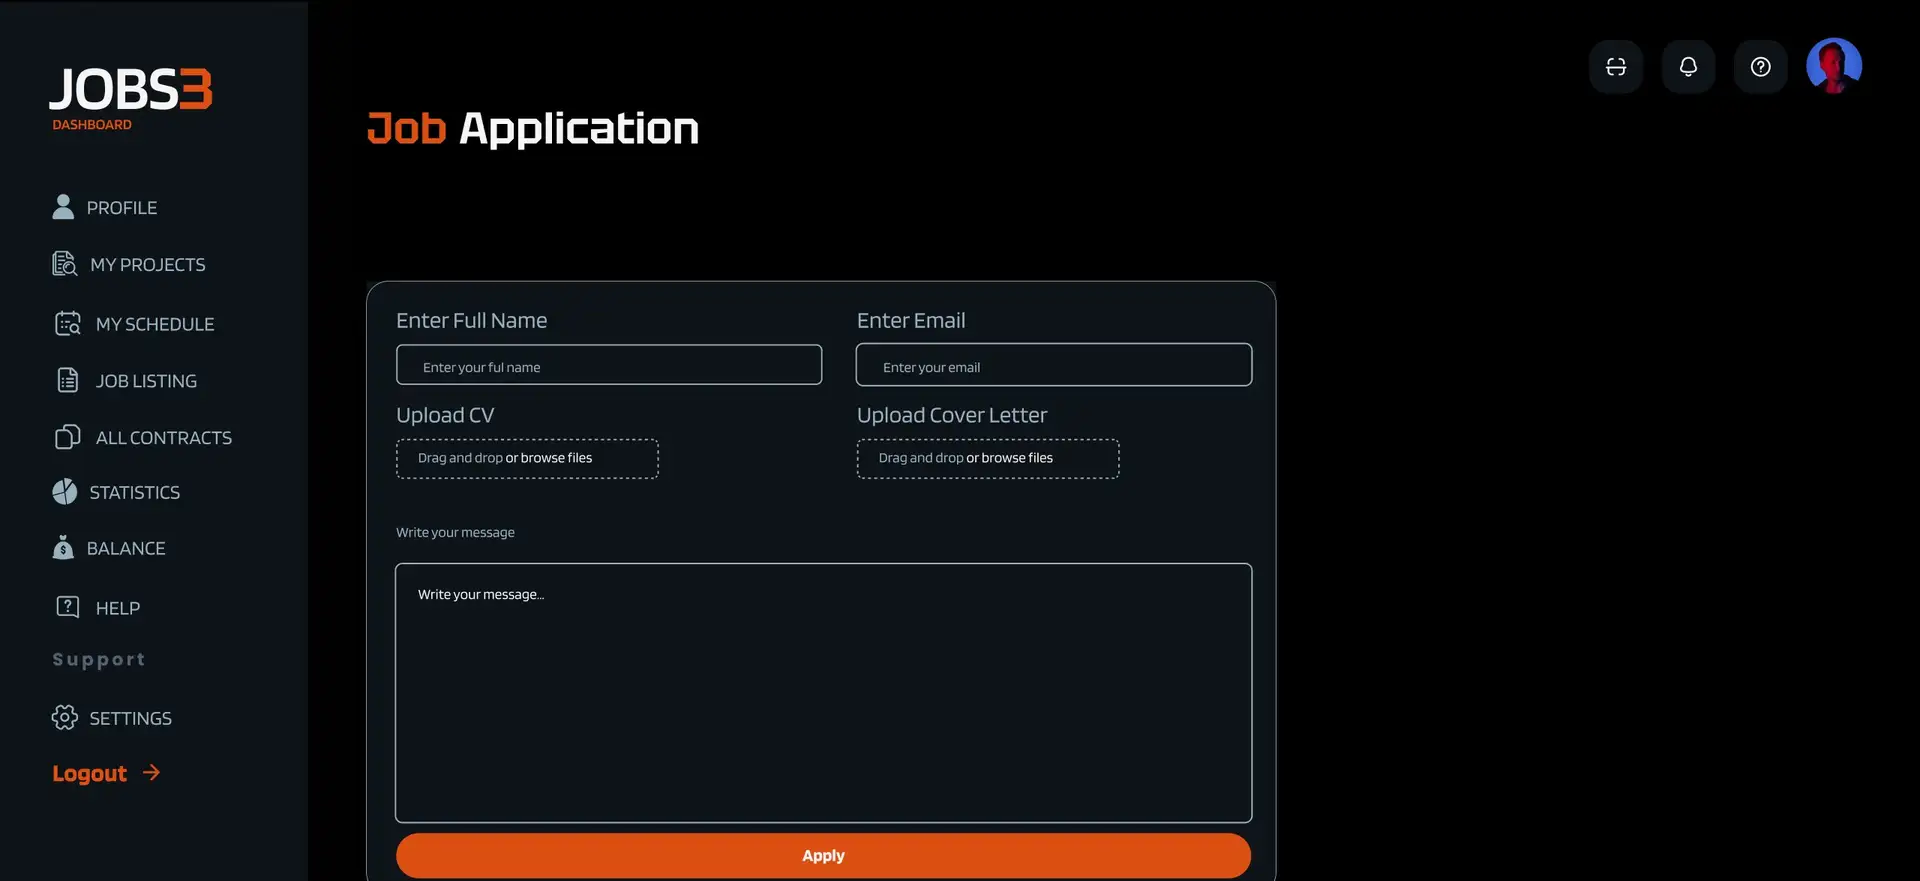1920x881 pixels.
Task: Click the Statistics pie chart icon
Action: click(x=65, y=492)
